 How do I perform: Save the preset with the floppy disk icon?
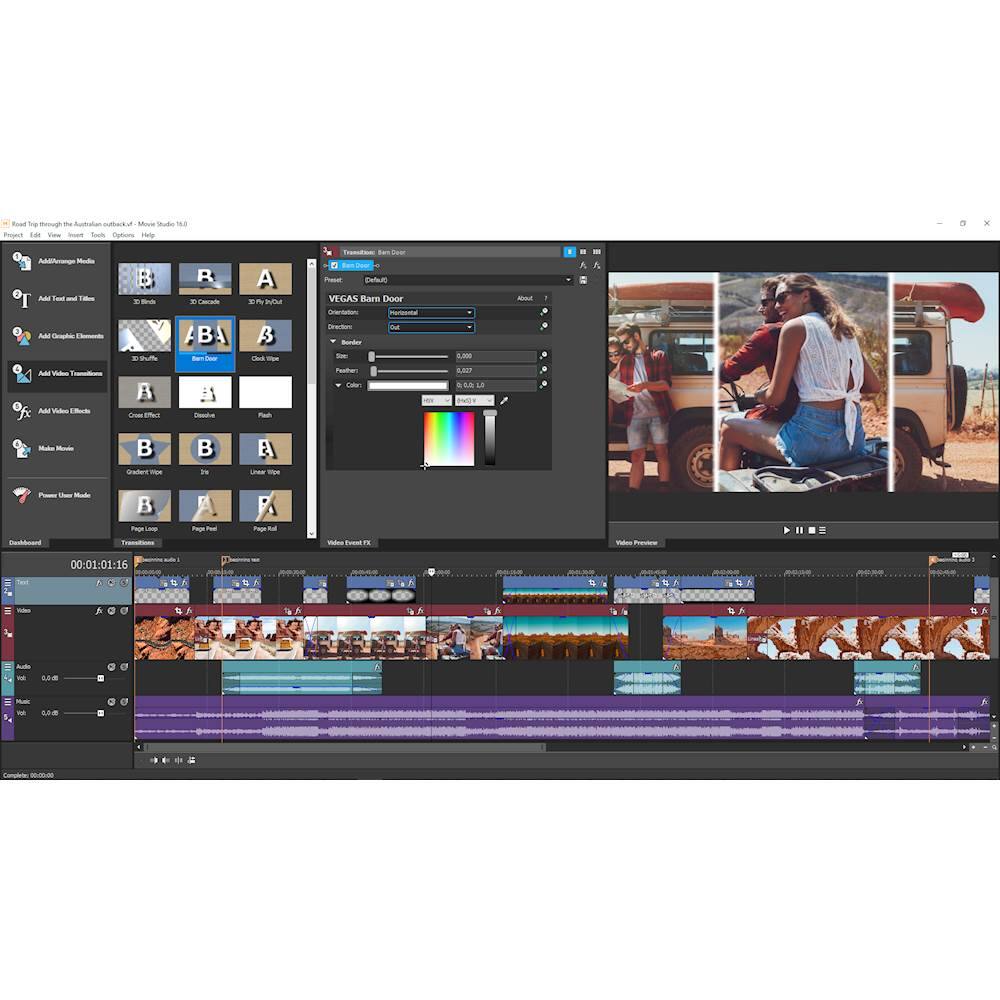tap(583, 280)
